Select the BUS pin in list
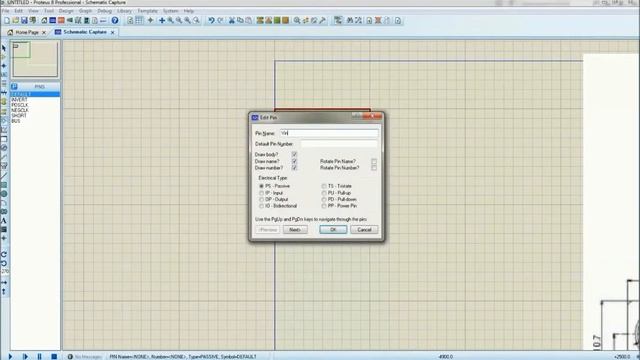Screen dimensions: 640x360 pyautogui.click(x=16, y=121)
